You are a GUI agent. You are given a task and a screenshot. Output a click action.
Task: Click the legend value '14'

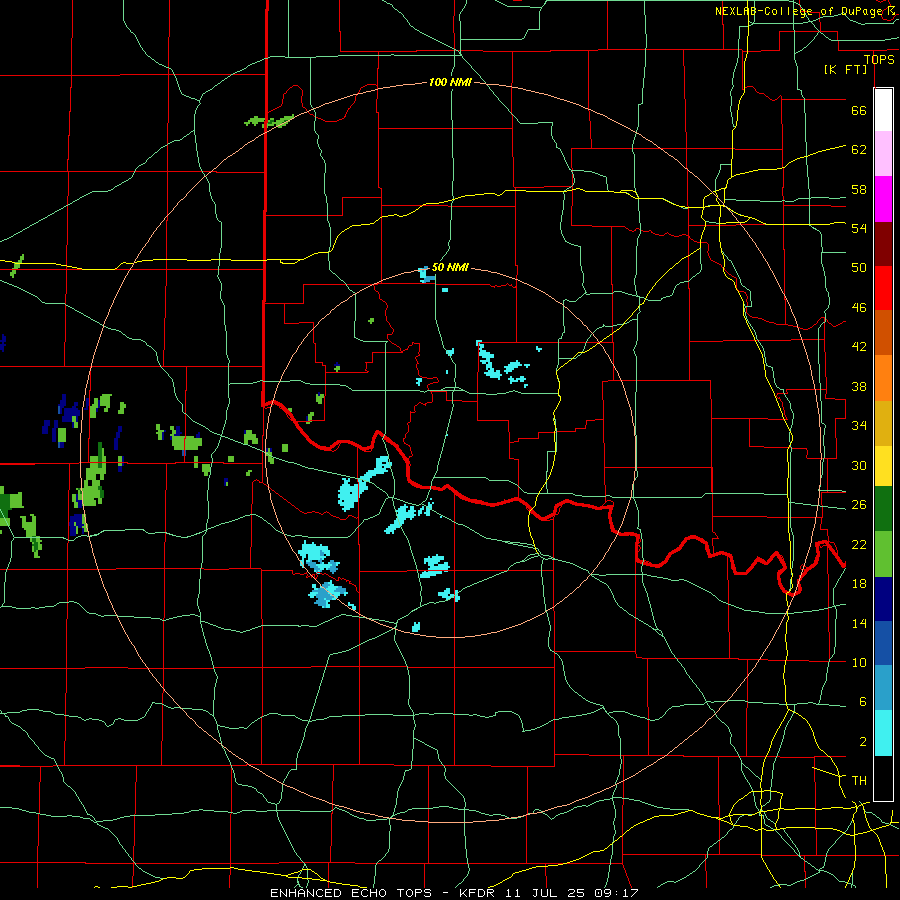859,623
